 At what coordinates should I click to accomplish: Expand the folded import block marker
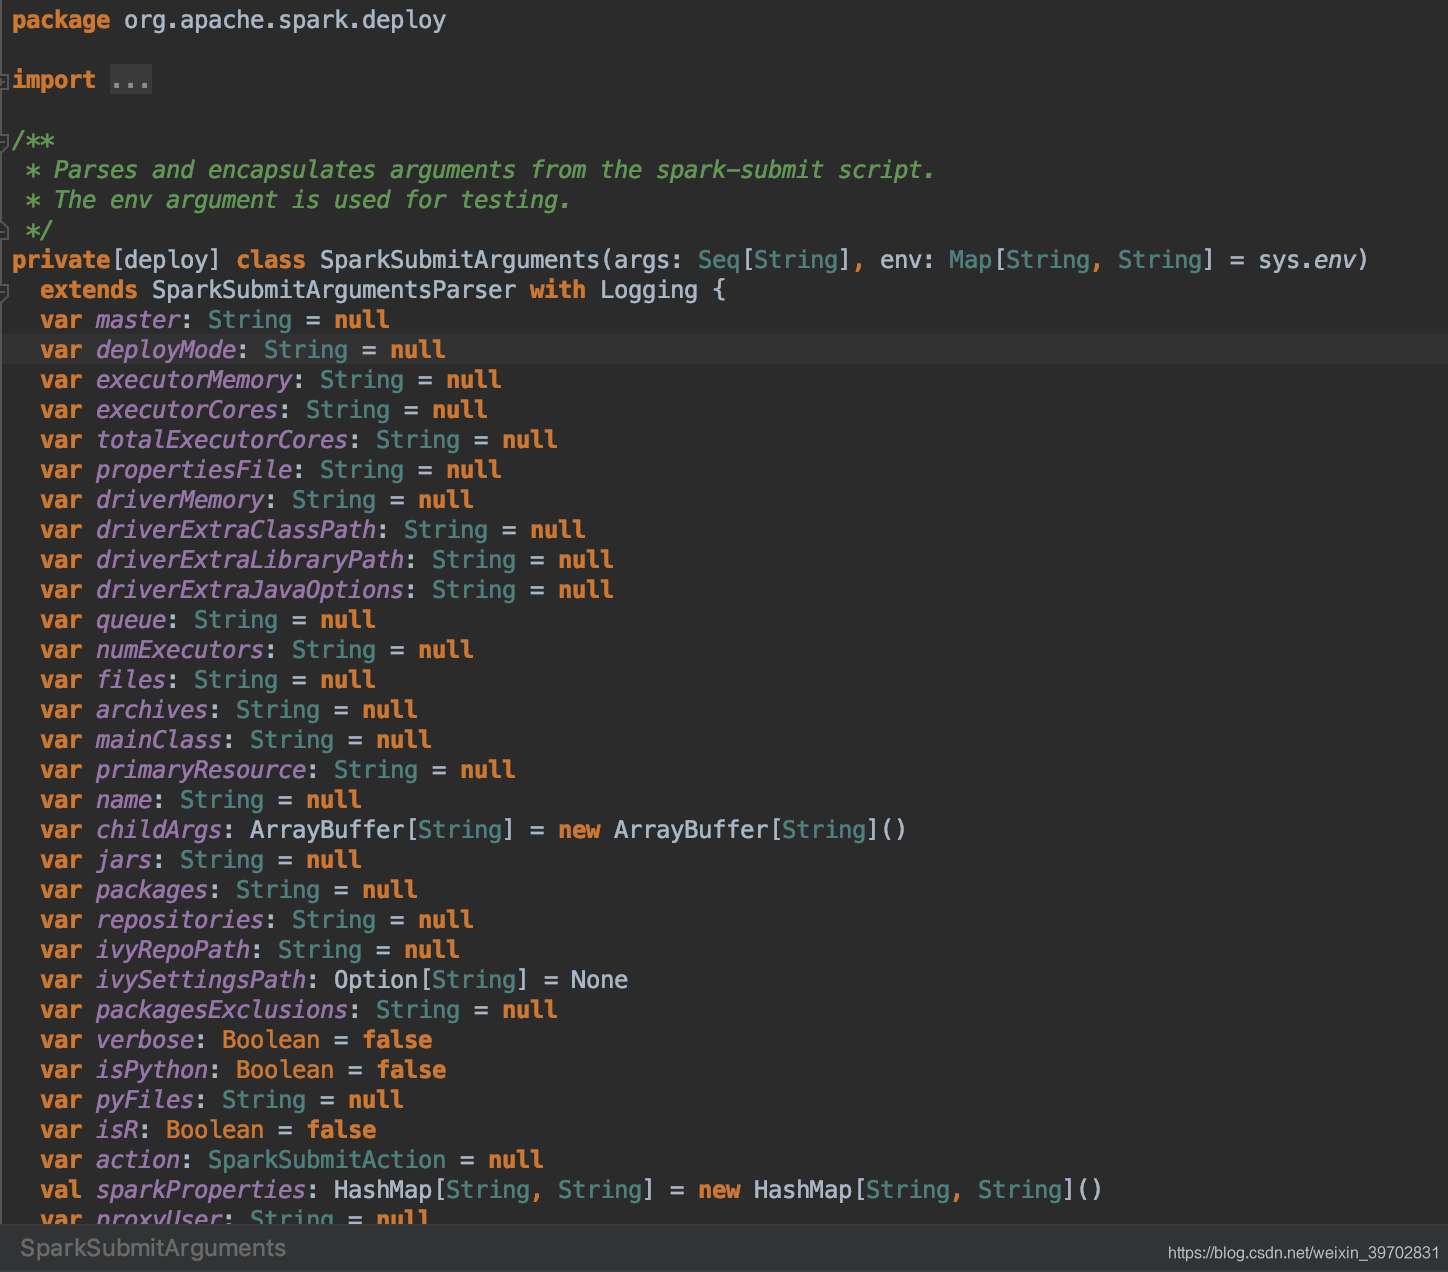point(4,81)
